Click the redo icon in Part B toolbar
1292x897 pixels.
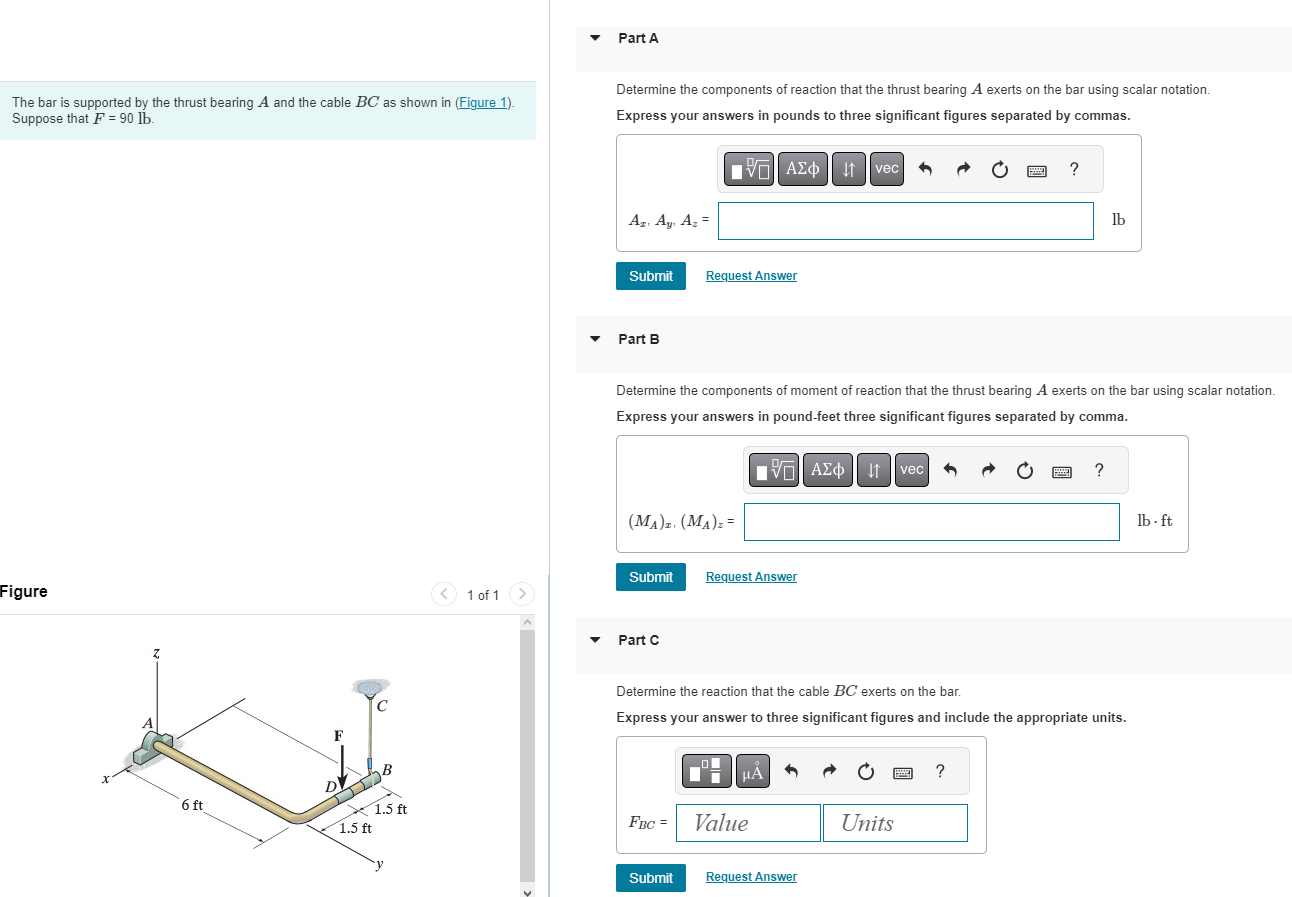(988, 469)
